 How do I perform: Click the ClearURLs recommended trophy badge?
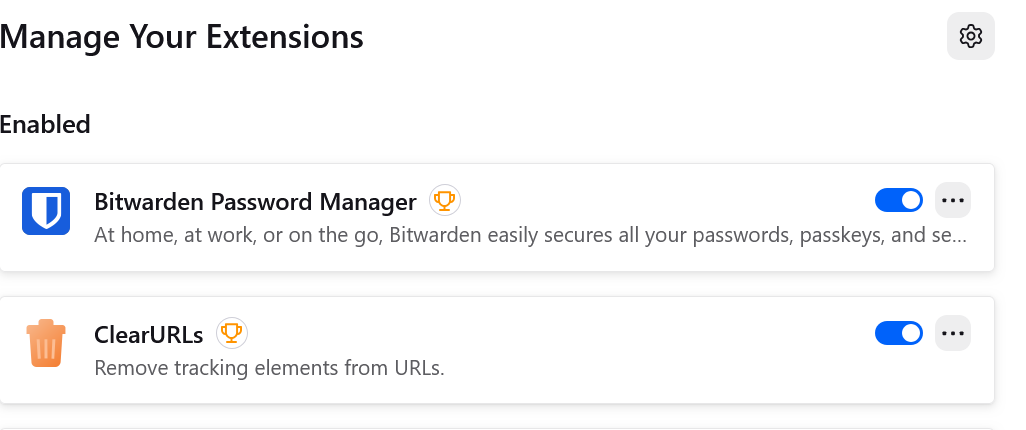coord(232,332)
